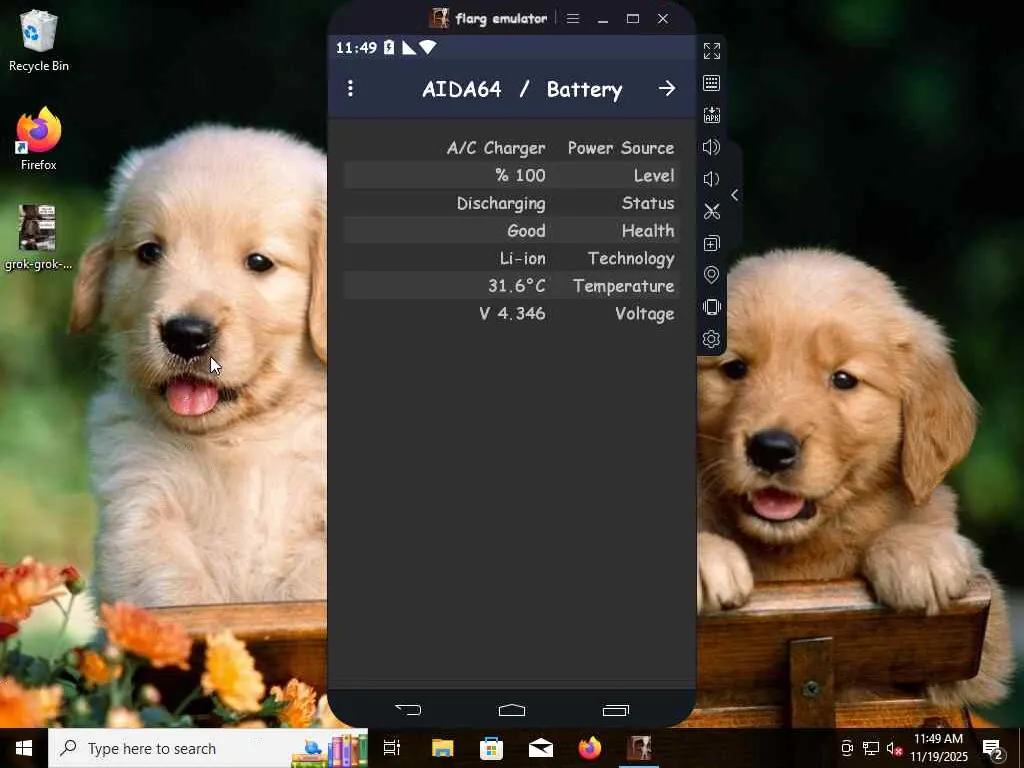Select the Firefox desktop shortcut
Image resolution: width=1024 pixels, height=768 pixels.
[39, 139]
